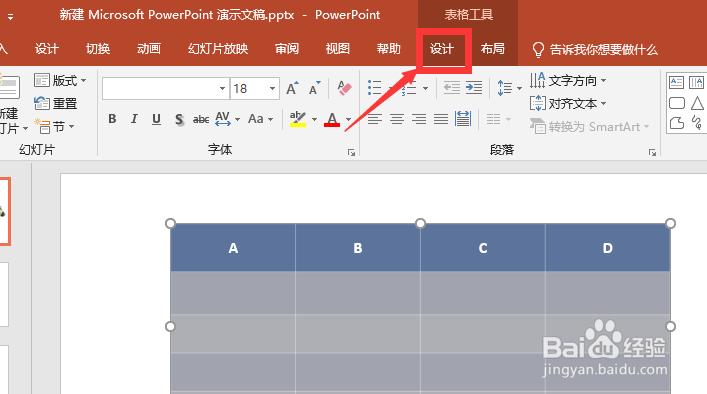Toggle strikethrough abc button
Image resolution: width=707 pixels, height=394 pixels.
pos(201,119)
